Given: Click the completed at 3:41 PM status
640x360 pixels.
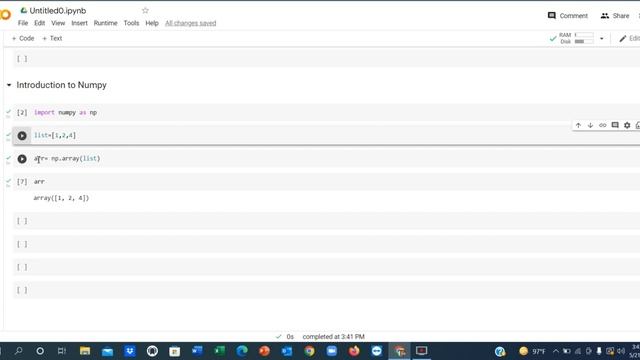Looking at the screenshot, I should click(333, 337).
